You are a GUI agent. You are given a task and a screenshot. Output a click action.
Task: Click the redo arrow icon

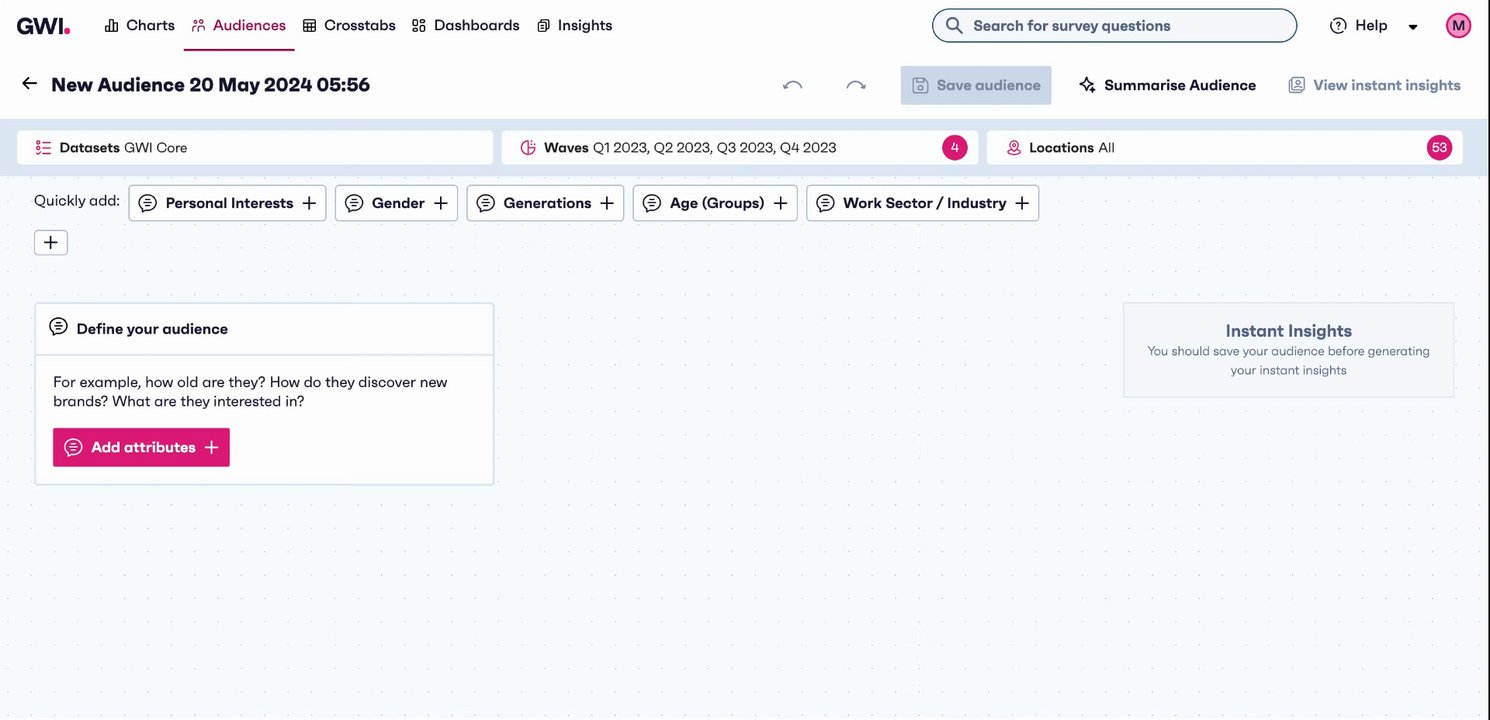[x=855, y=86]
